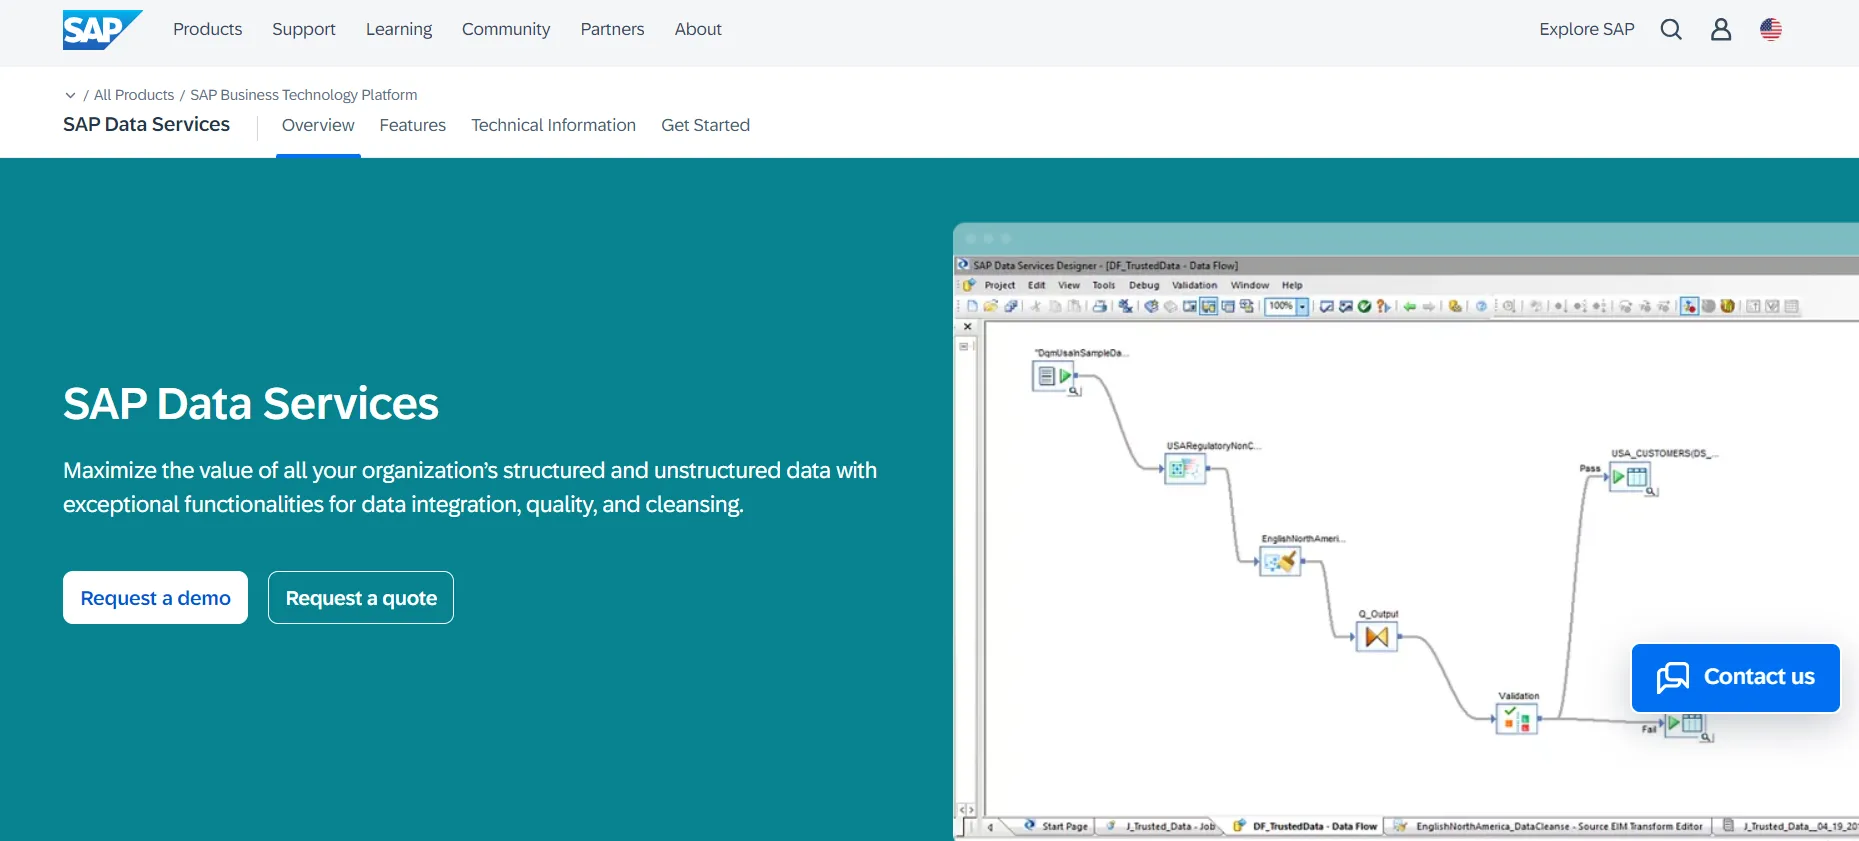This screenshot has width=1859, height=841.
Task: Open SAP Business Technology Platform breadcrumb link
Action: point(304,95)
